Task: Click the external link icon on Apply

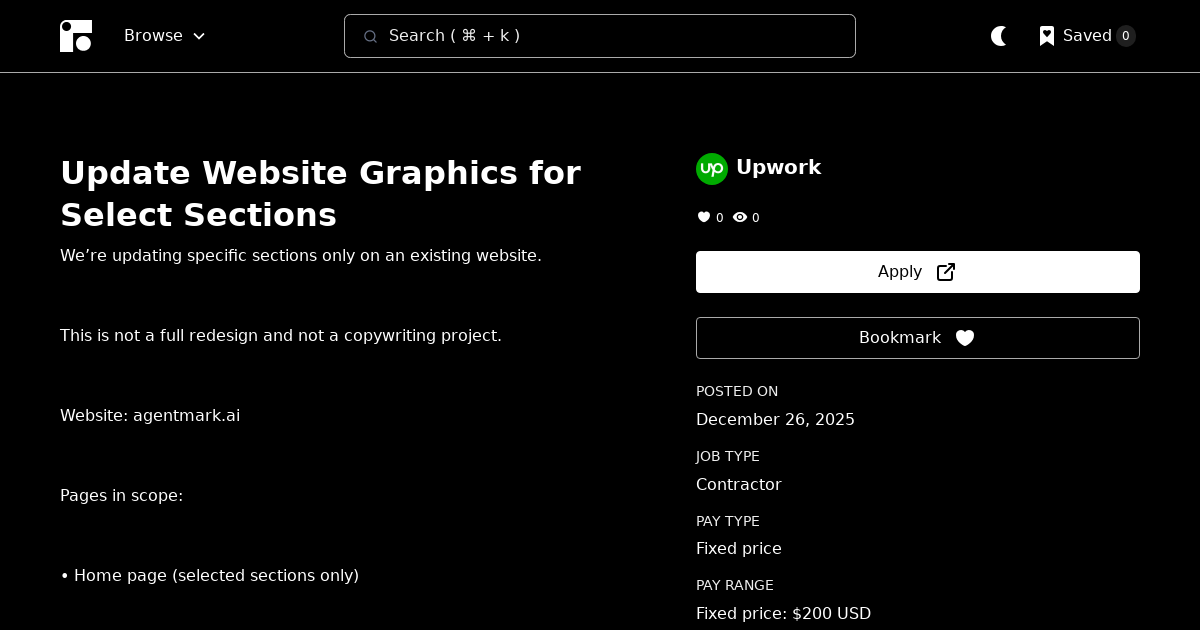Action: point(946,271)
